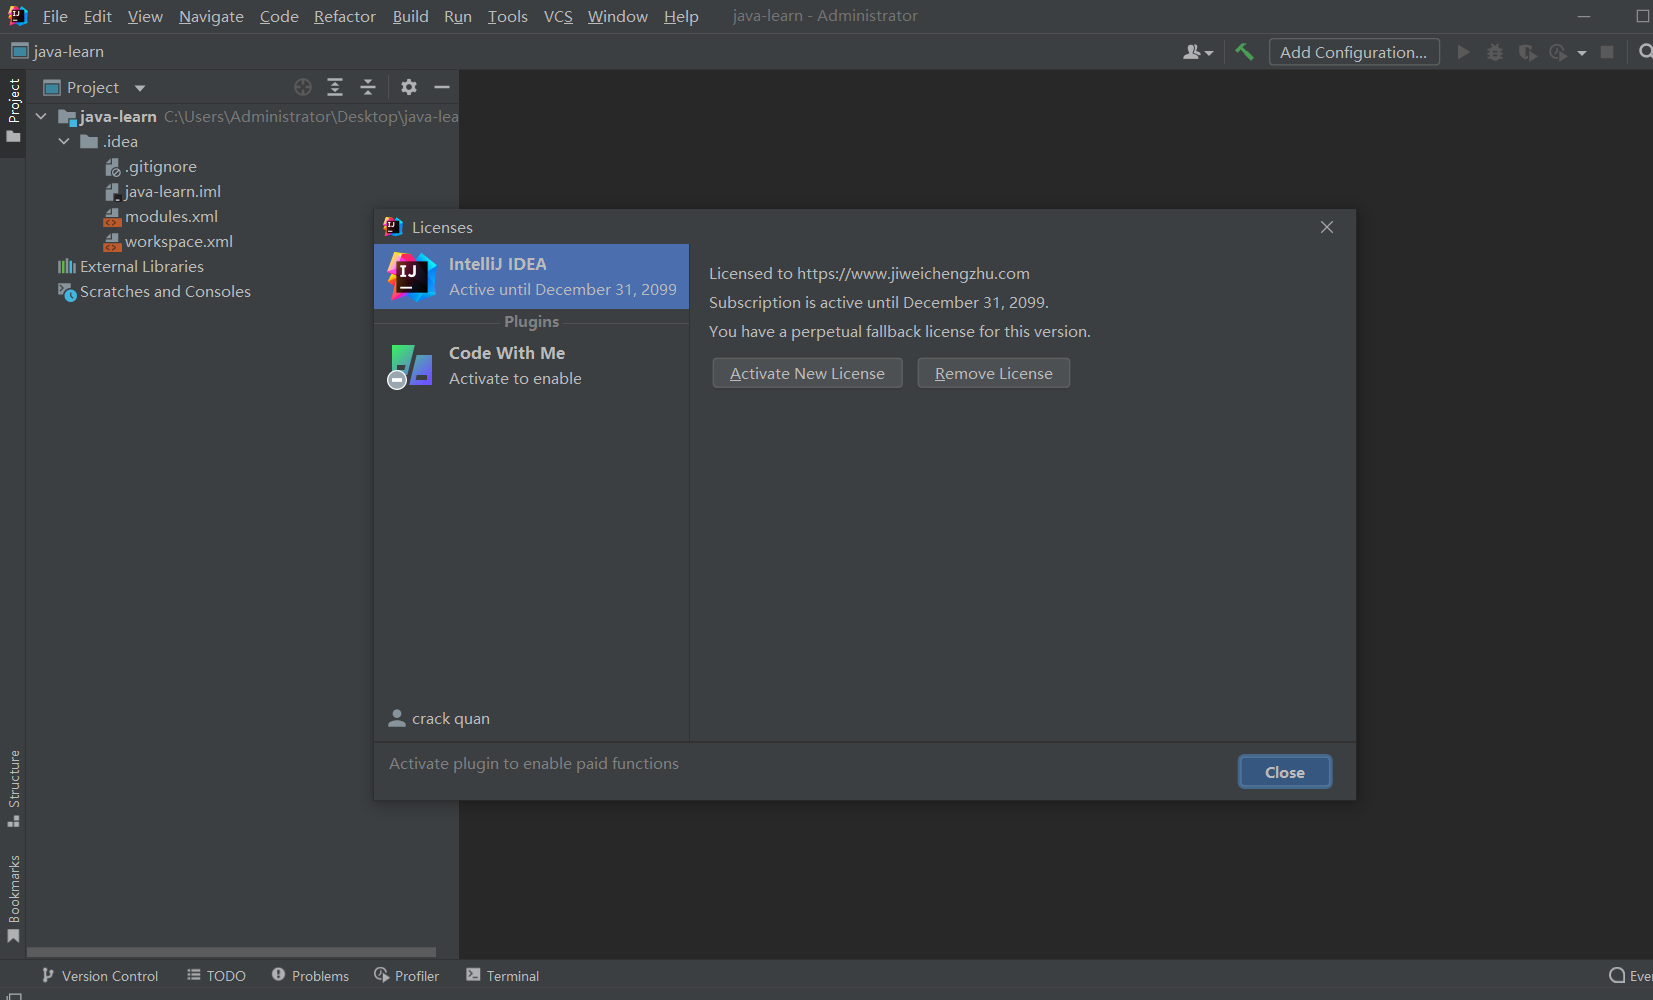Open the Refactor menu
Image resolution: width=1653 pixels, height=1000 pixels.
[x=345, y=16]
